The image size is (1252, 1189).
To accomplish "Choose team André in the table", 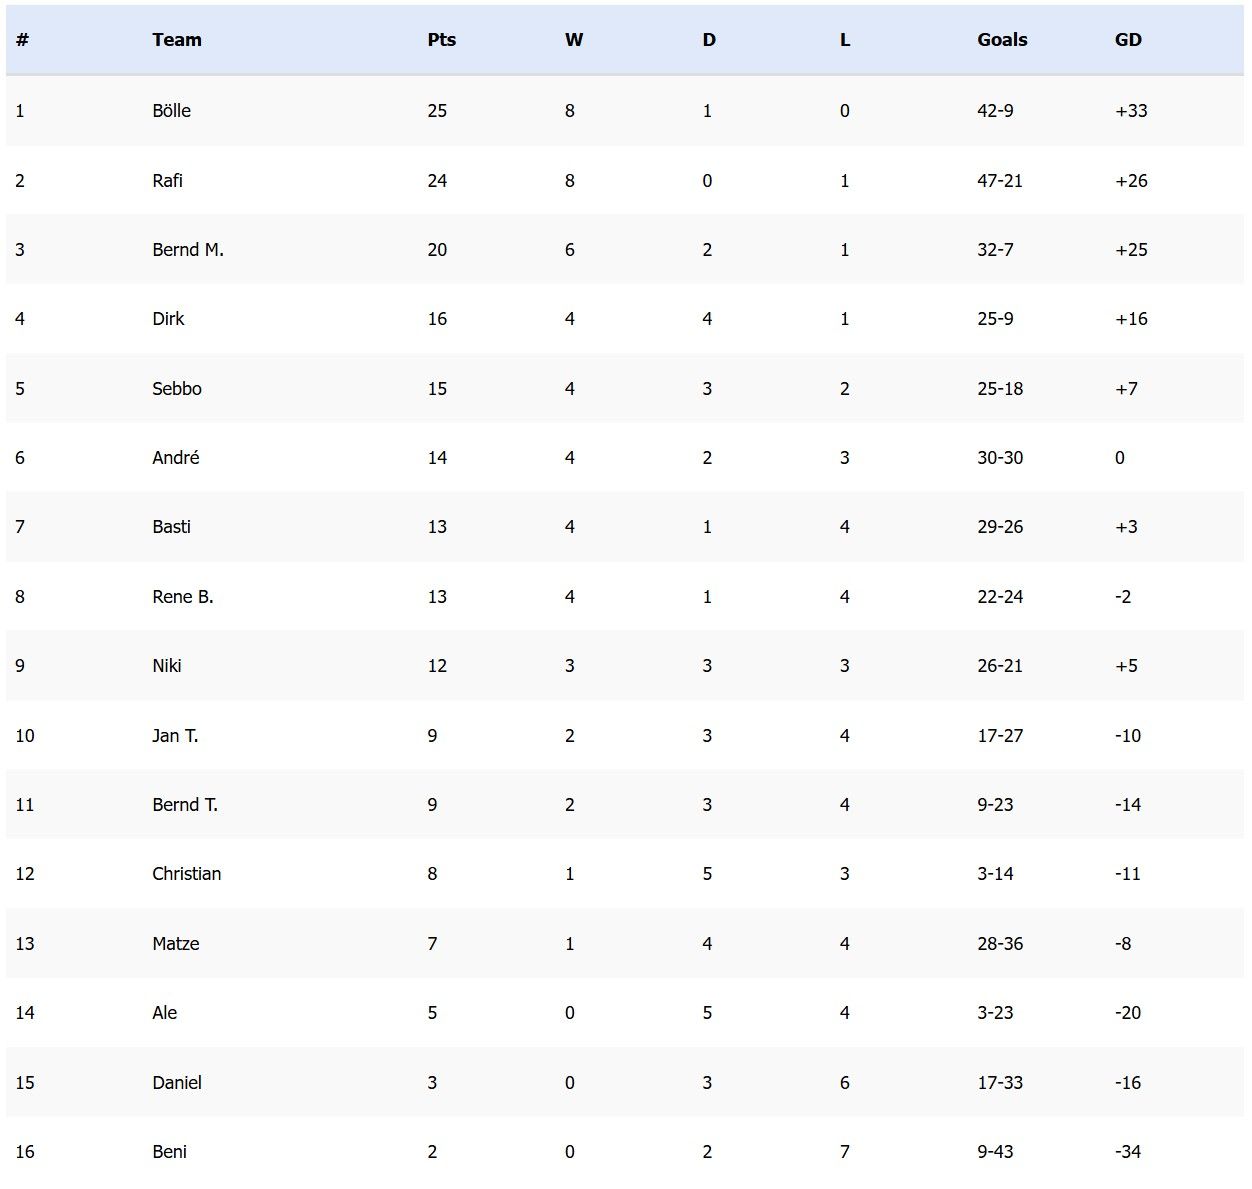I will [x=176, y=458].
